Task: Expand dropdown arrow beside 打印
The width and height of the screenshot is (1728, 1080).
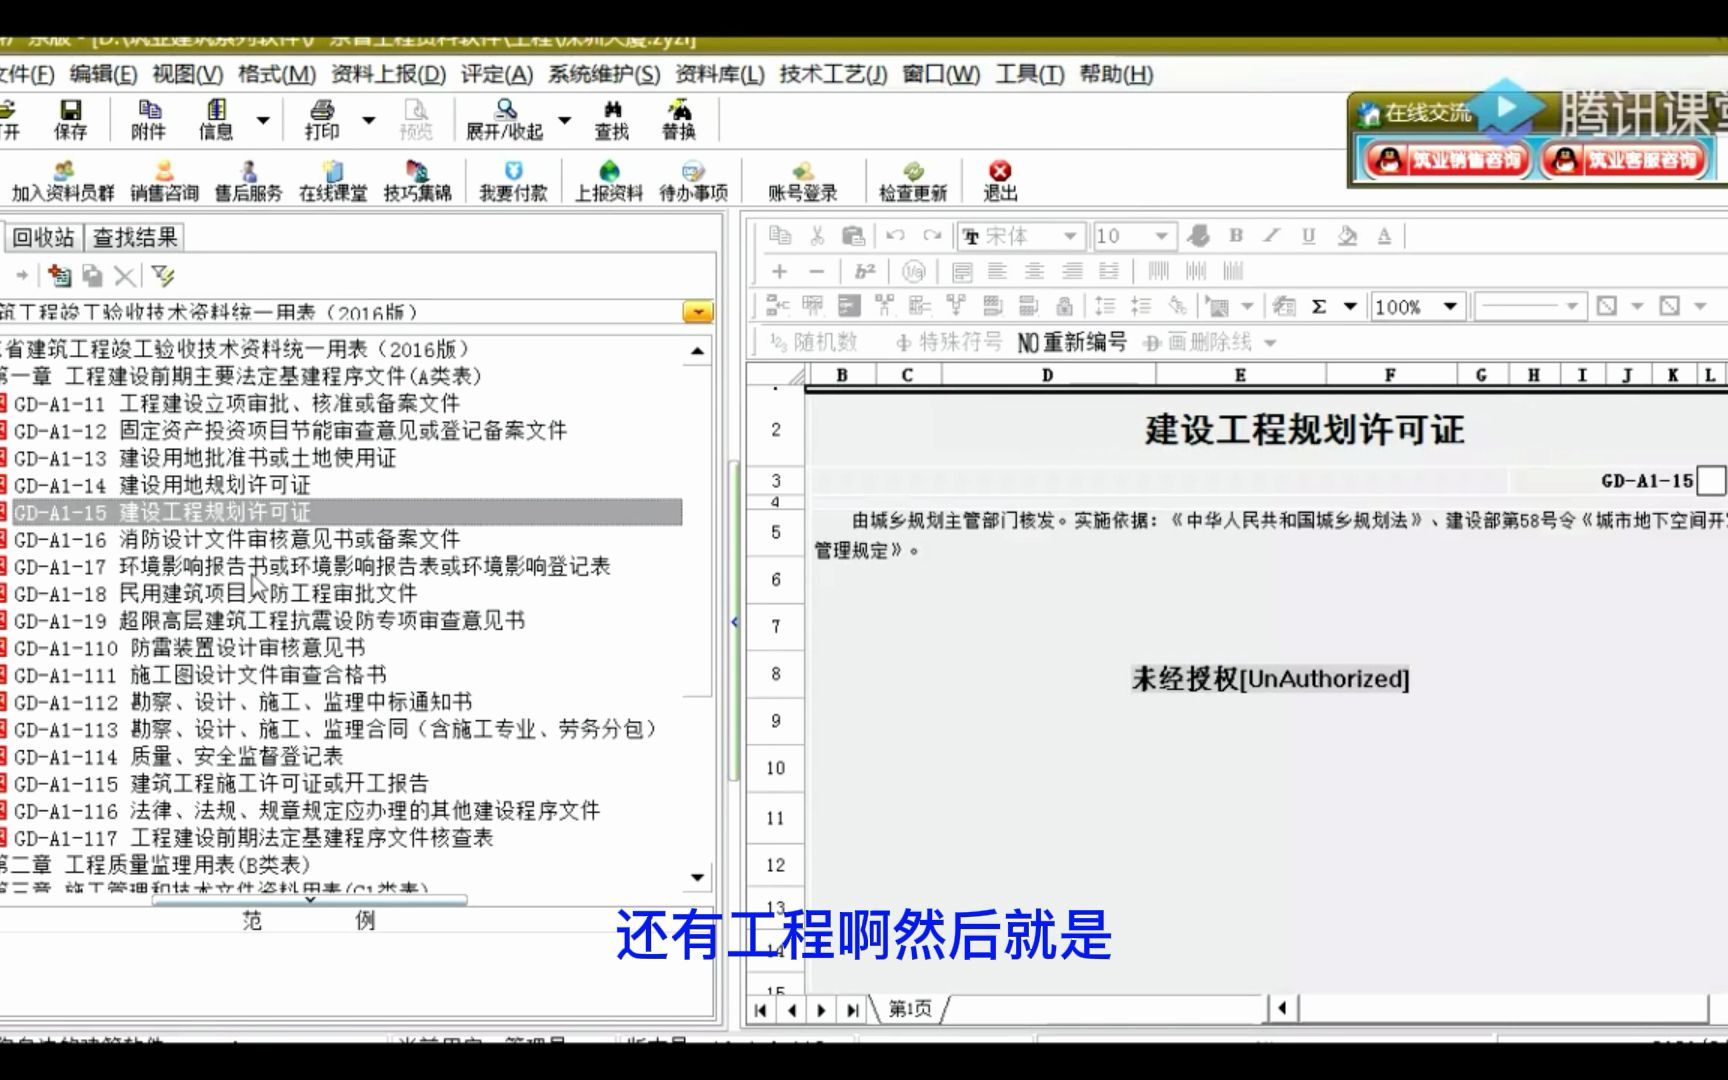Action: (368, 120)
